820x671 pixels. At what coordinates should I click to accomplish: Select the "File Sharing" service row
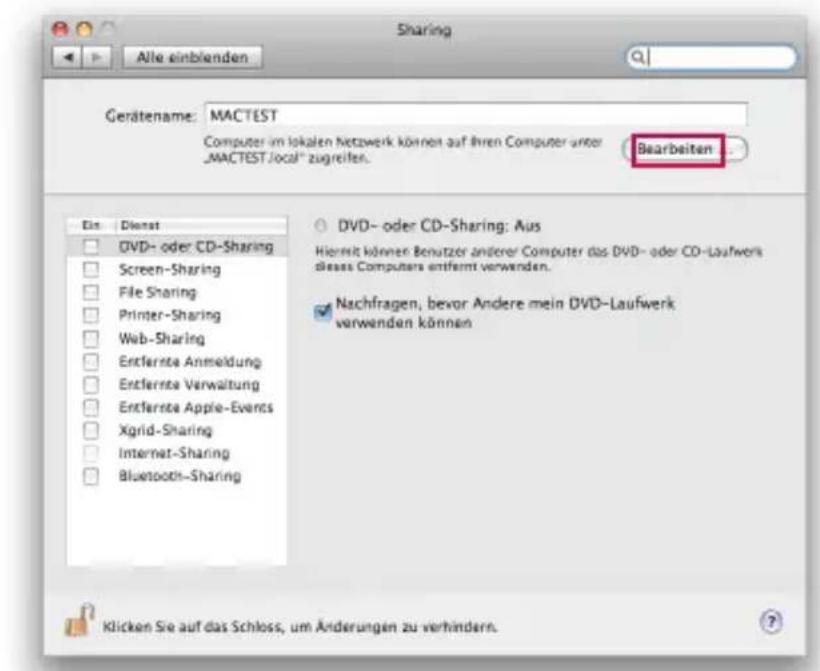(177, 292)
